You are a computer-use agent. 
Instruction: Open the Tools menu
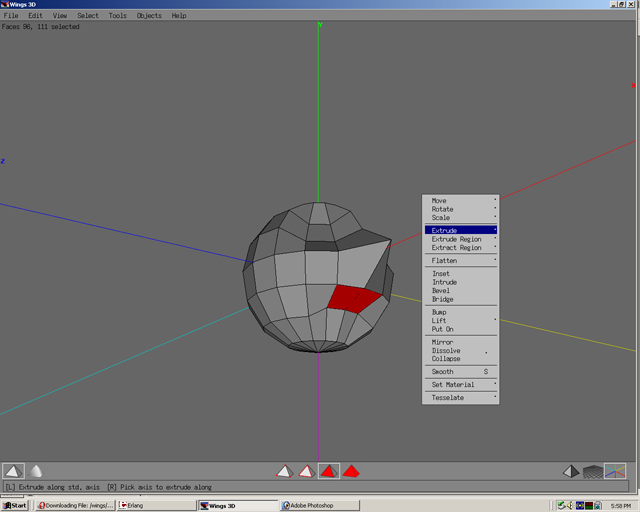click(118, 16)
